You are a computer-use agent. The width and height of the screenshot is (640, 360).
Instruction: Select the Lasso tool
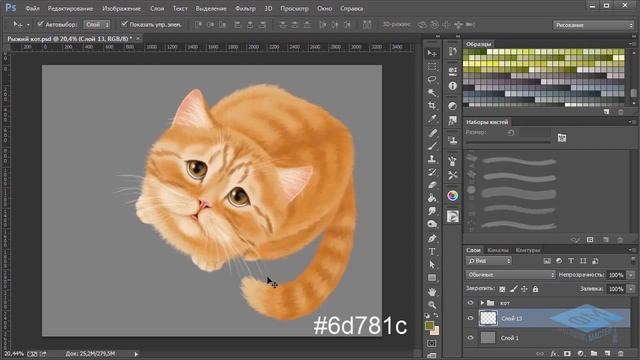431,79
